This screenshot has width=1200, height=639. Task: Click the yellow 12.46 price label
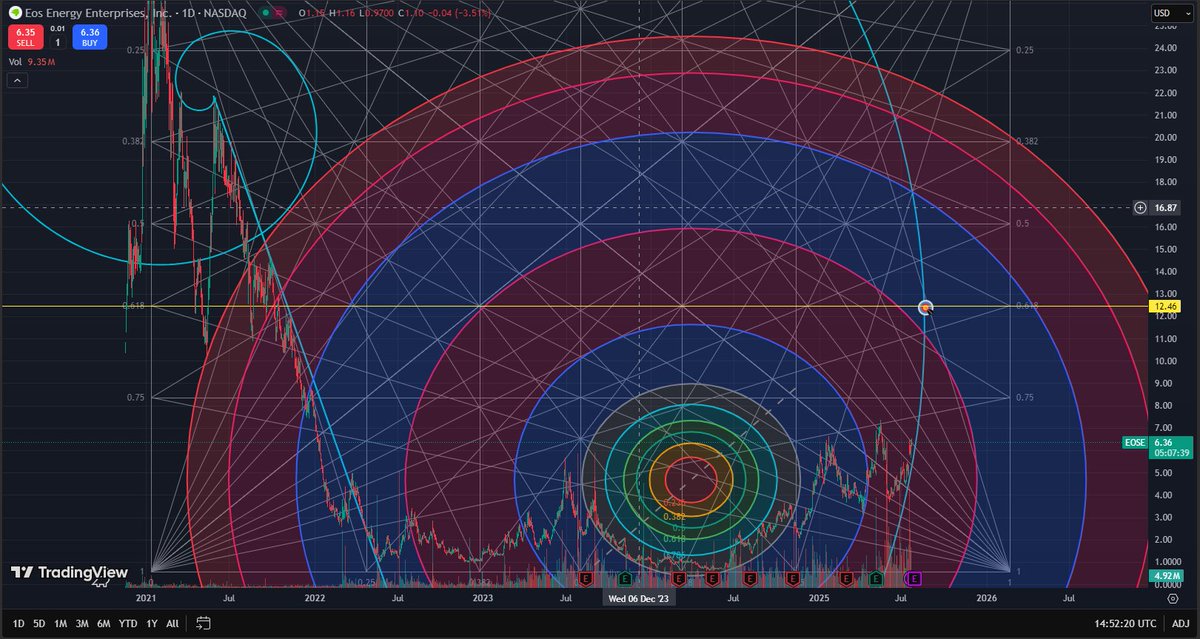pos(1164,306)
